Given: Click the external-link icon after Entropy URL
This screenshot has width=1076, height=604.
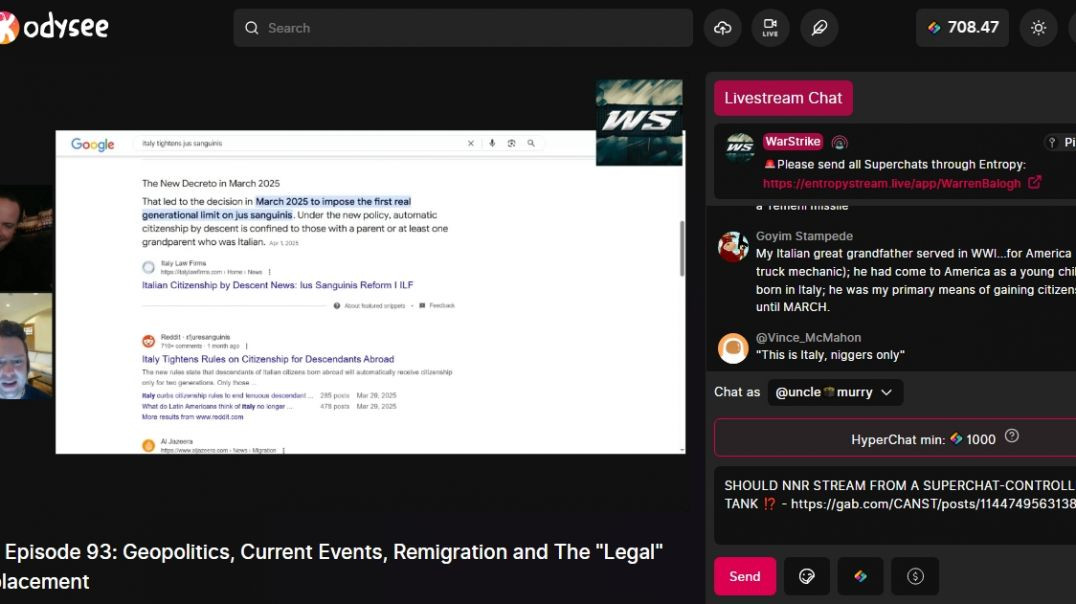Looking at the screenshot, I should 1034,183.
